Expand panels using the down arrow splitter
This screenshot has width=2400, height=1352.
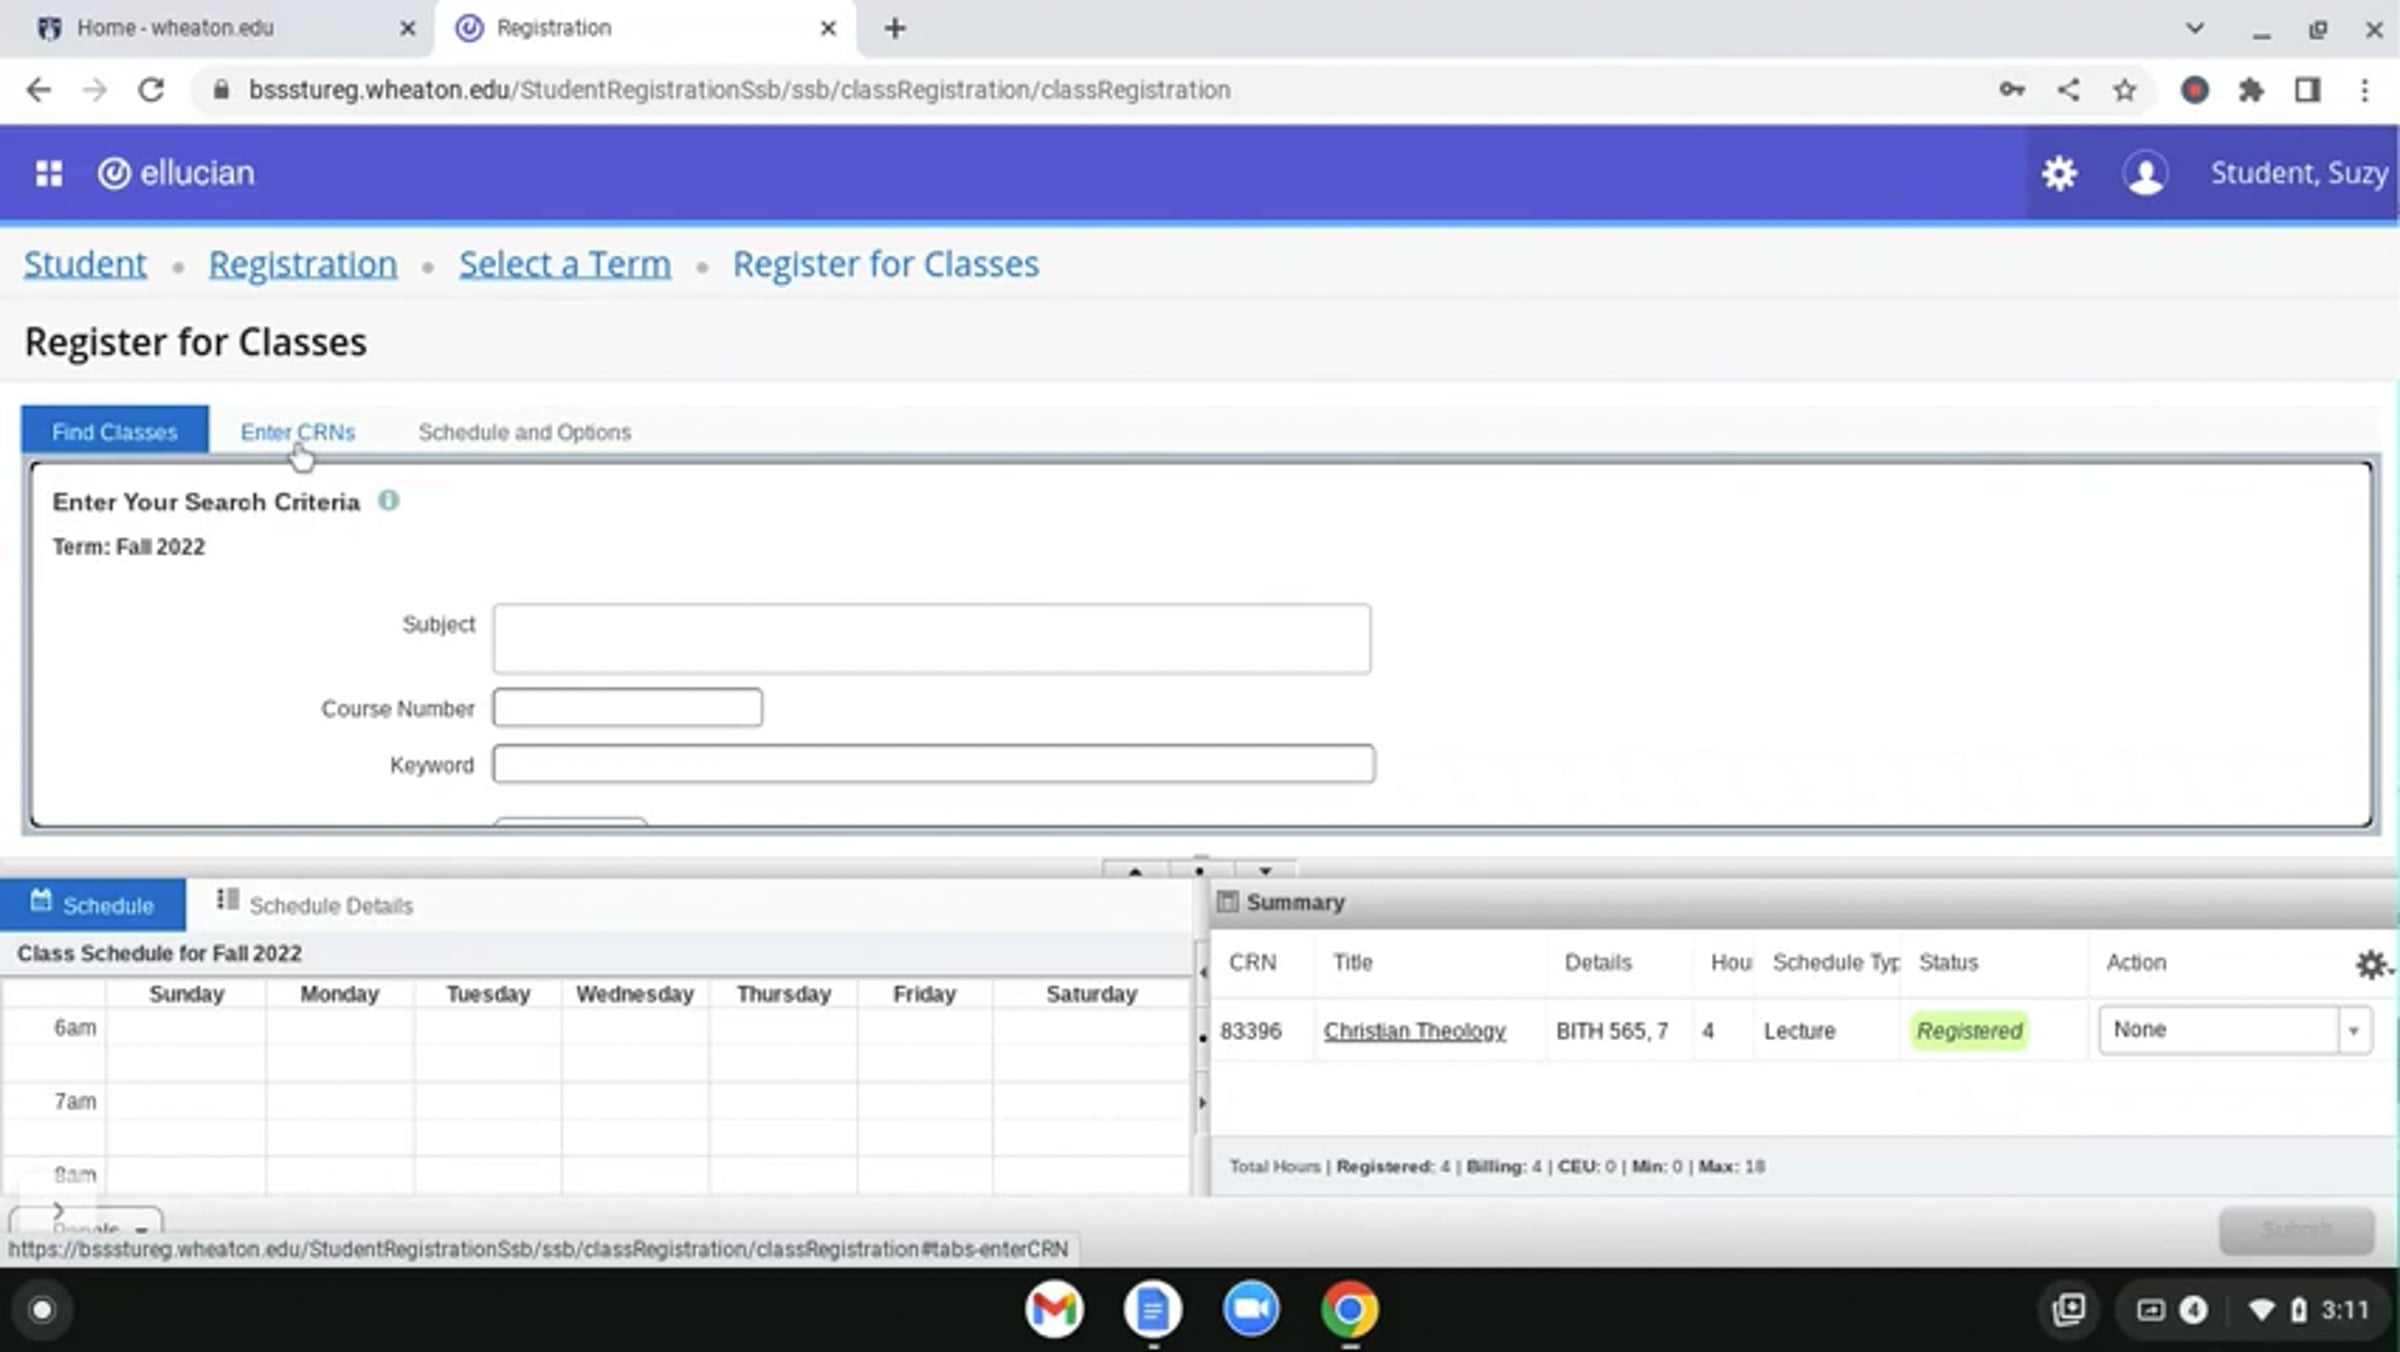pos(1265,870)
